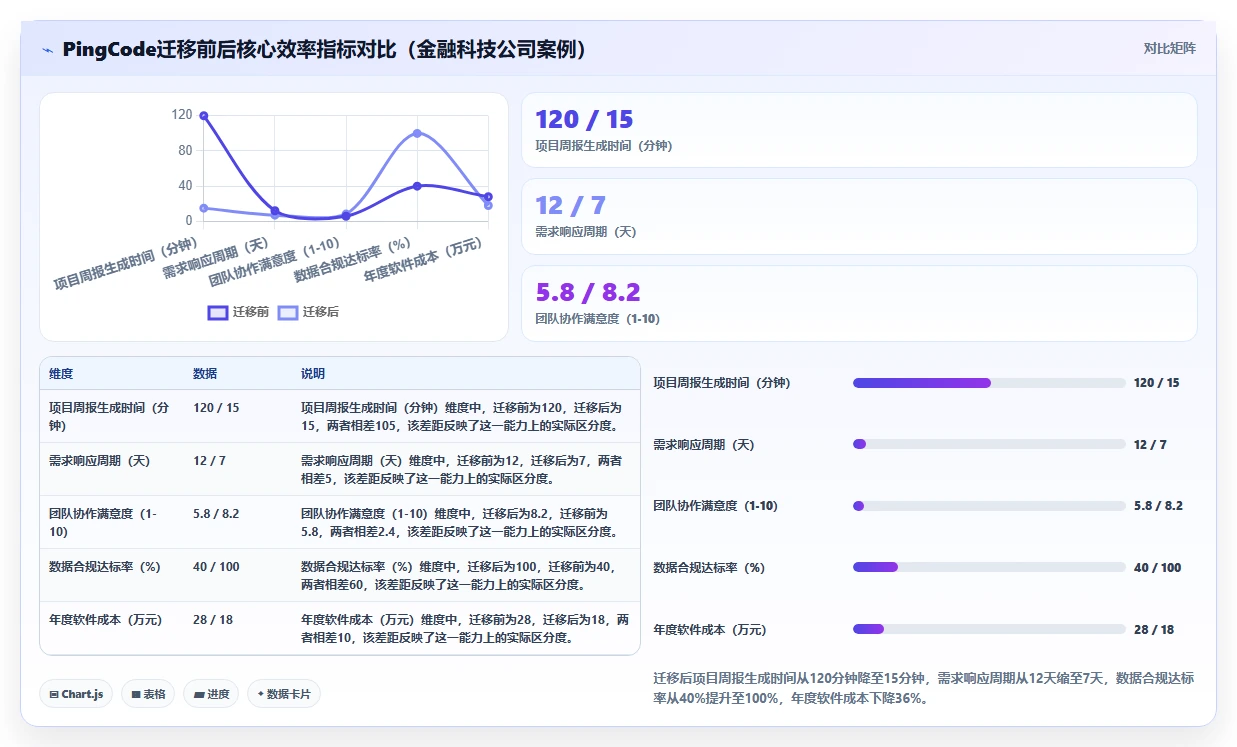The height and width of the screenshot is (747, 1237).
Task: Click table row label 数据合规达标率（%）
Action: (105, 567)
